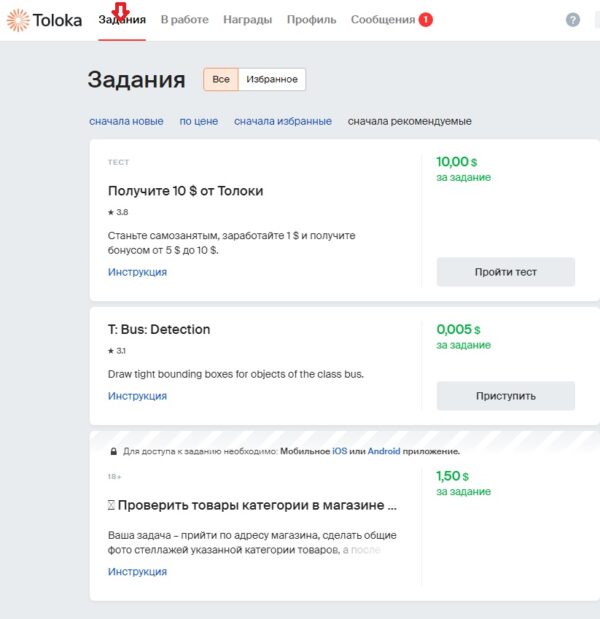Click the 3.1 star rating of Bus task
This screenshot has height=619, width=600.
click(x=118, y=351)
